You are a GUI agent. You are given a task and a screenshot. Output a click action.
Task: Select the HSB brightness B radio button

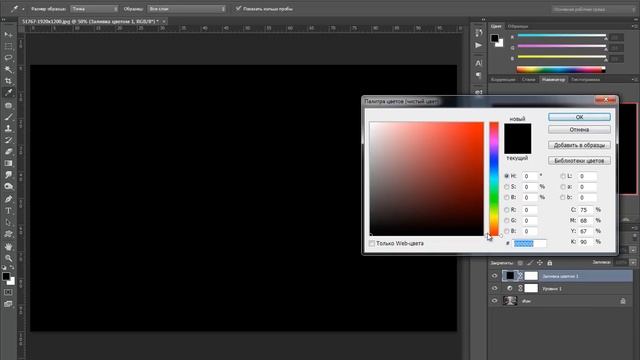(507, 197)
